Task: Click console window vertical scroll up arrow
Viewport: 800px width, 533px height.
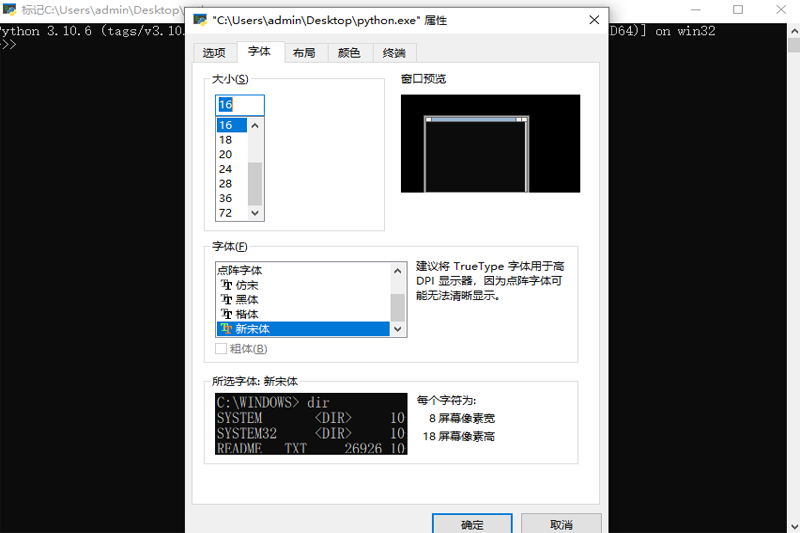Action: click(x=794, y=31)
